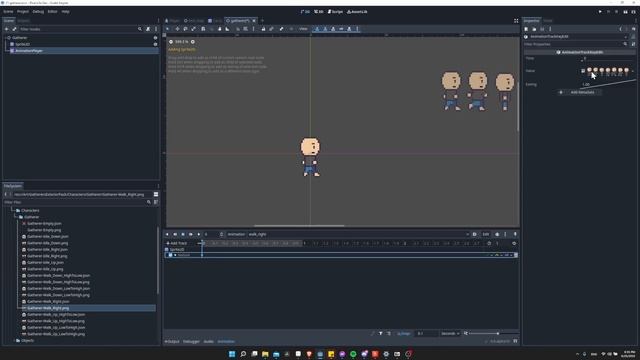Screen dimensions: 640x360
Task: Open the View menu in viewport toolbar
Action: [303, 29]
